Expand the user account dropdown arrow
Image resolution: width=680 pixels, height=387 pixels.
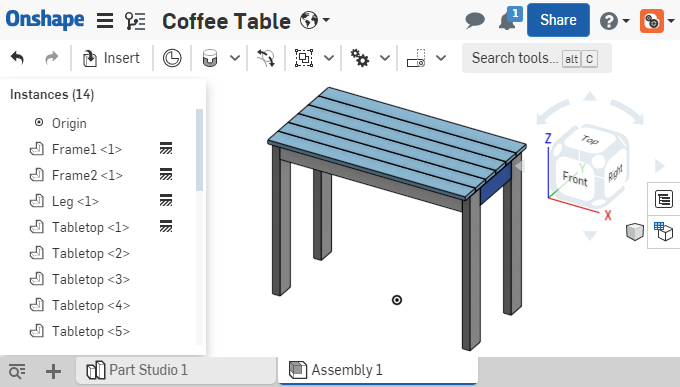pyautogui.click(x=671, y=20)
